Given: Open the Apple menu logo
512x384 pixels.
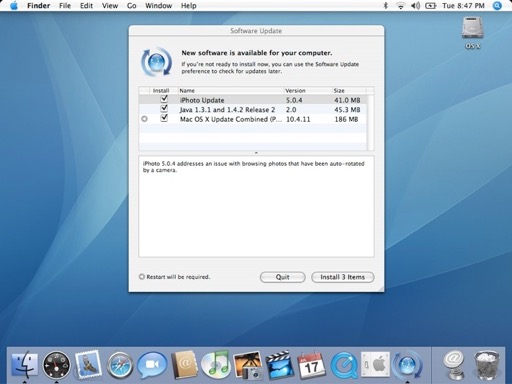Looking at the screenshot, I should tap(14, 6).
